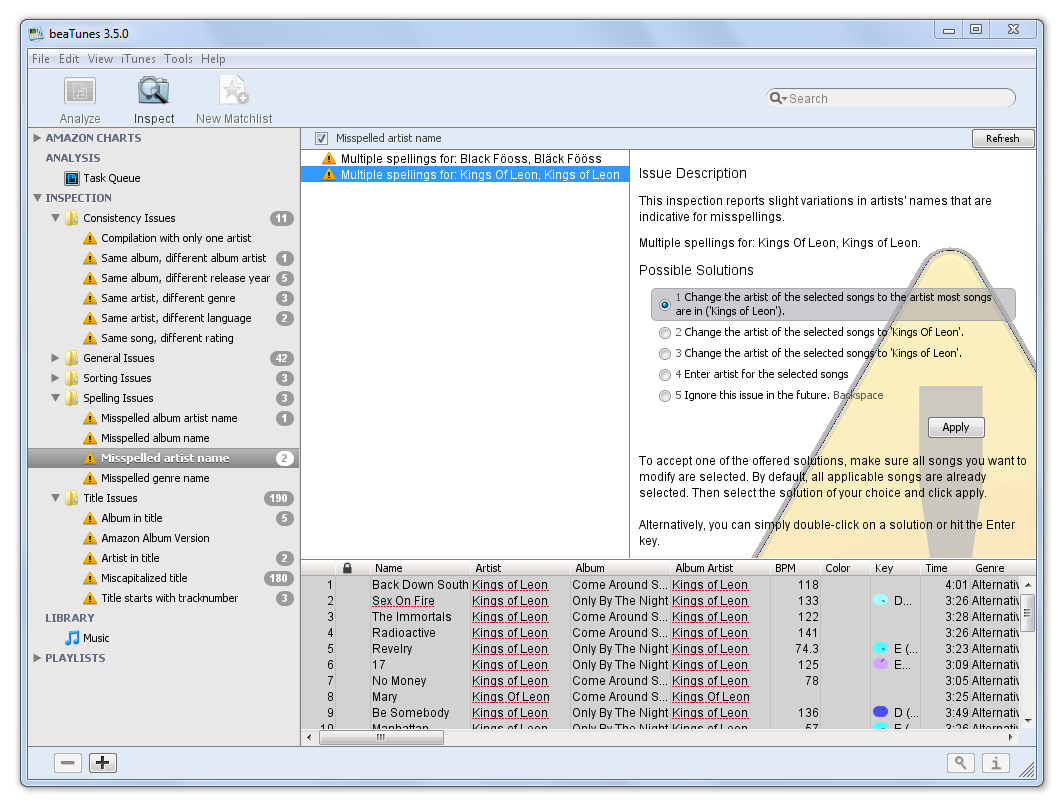
Task: Click the purple color swatch for song 17
Action: 880,664
